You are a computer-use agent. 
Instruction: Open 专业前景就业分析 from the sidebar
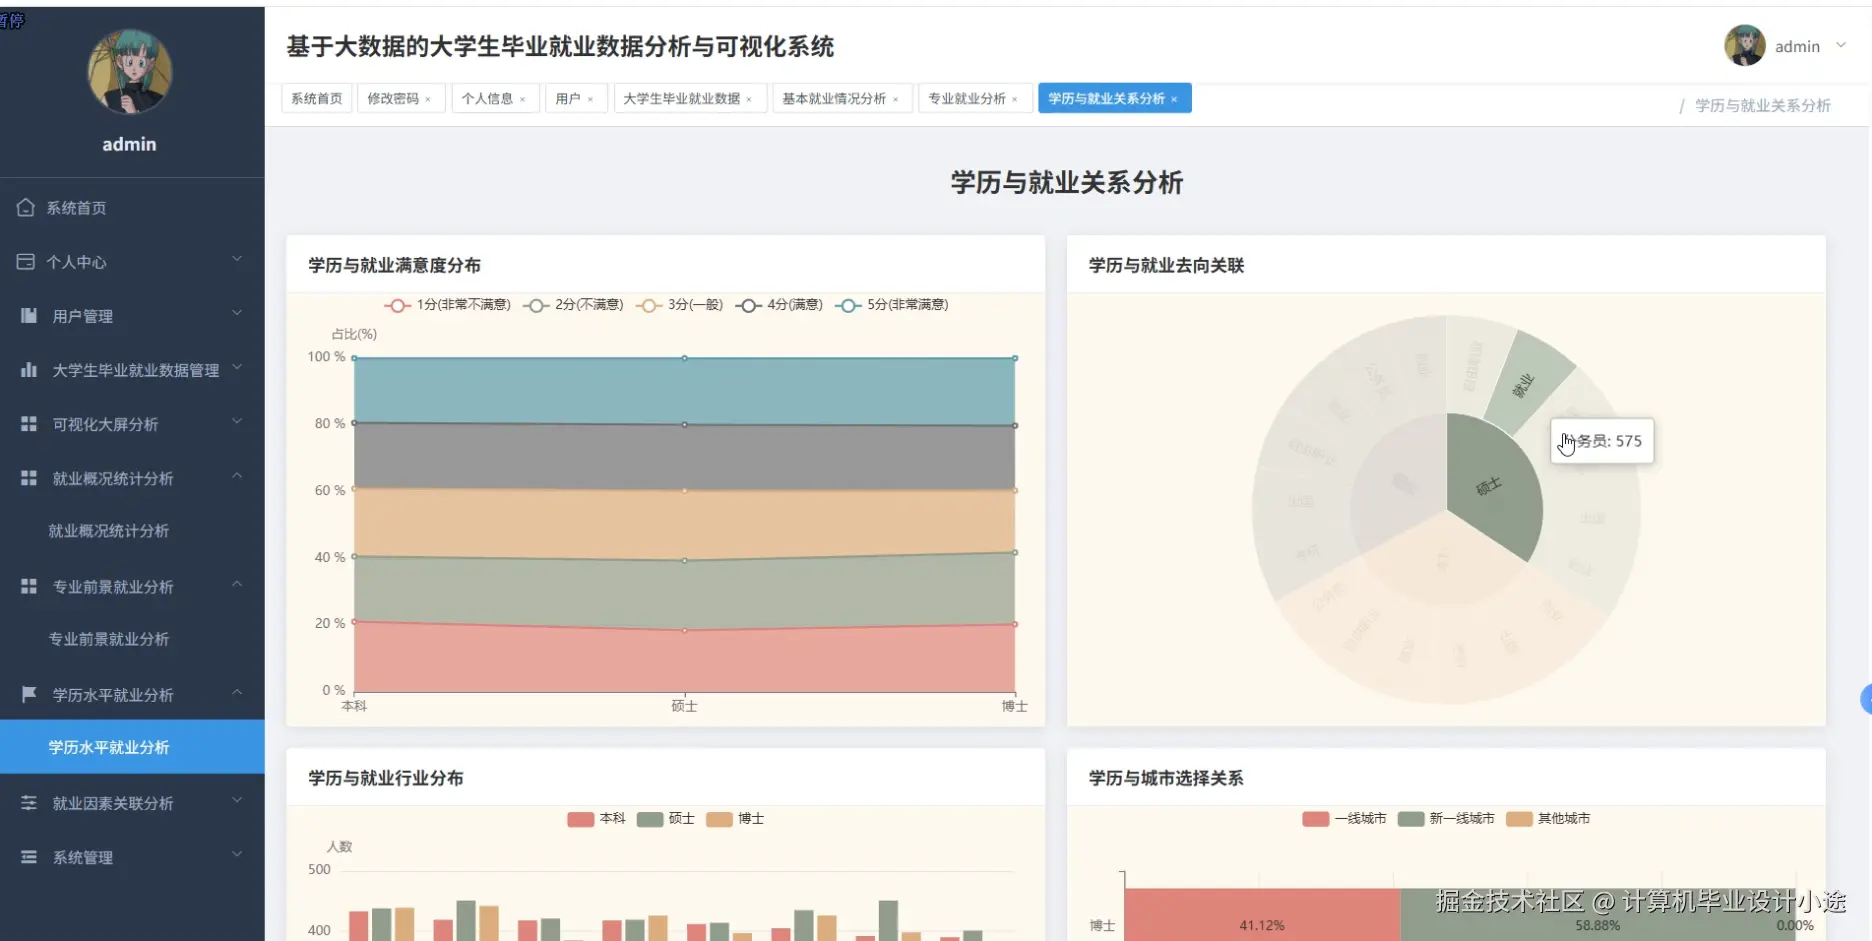(x=109, y=638)
